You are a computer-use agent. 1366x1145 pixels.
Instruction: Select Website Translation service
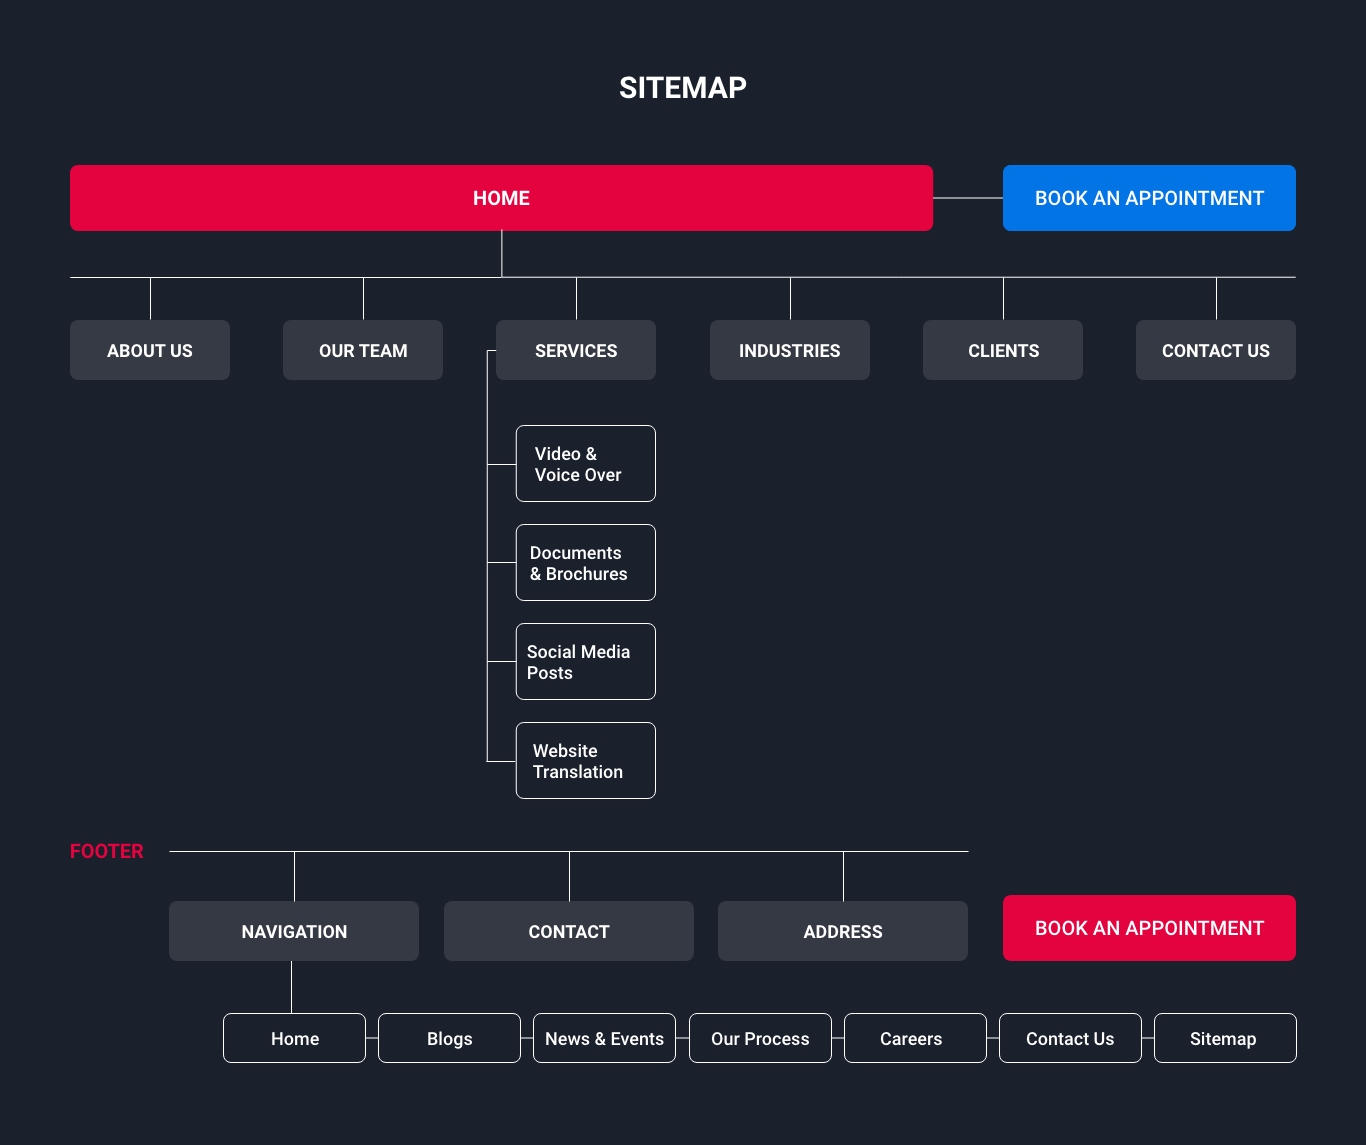click(585, 761)
